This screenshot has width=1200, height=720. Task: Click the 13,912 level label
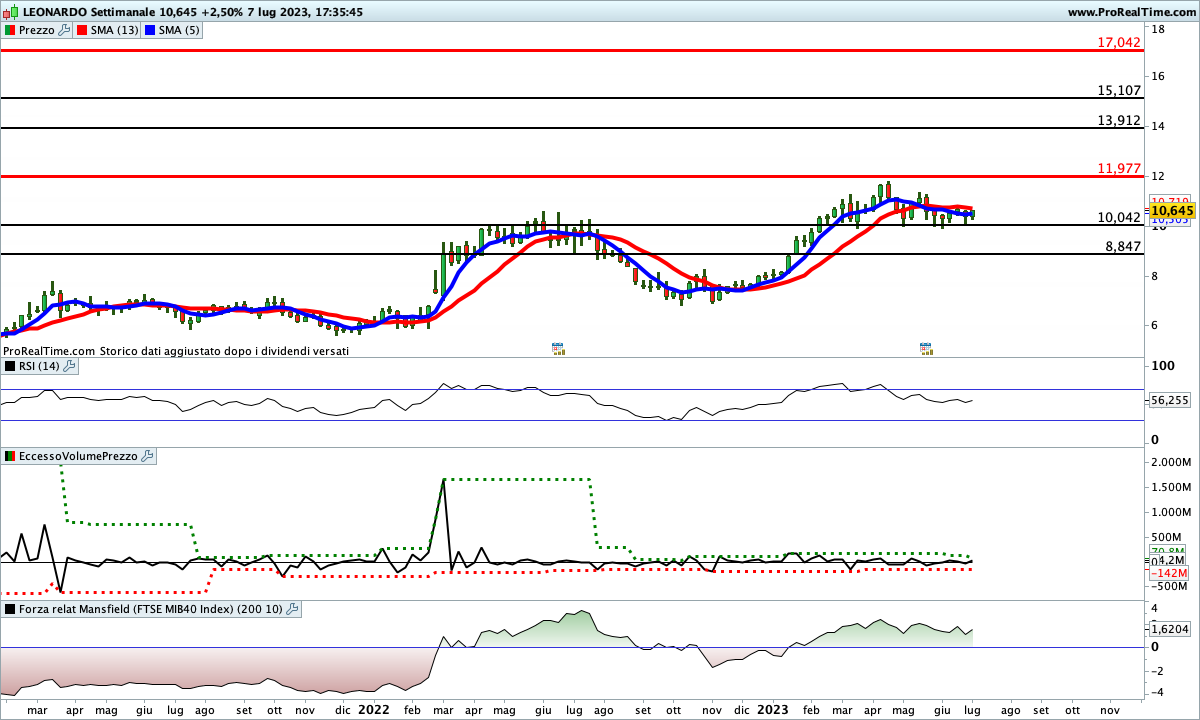pos(1119,120)
